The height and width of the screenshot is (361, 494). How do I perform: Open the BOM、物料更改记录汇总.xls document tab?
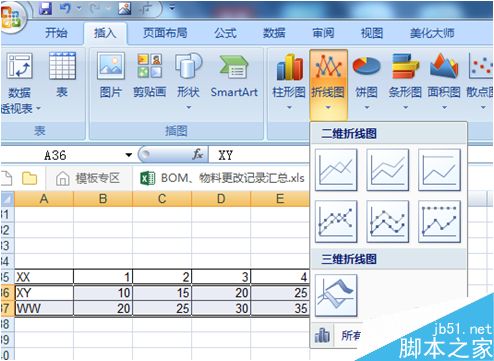222,179
